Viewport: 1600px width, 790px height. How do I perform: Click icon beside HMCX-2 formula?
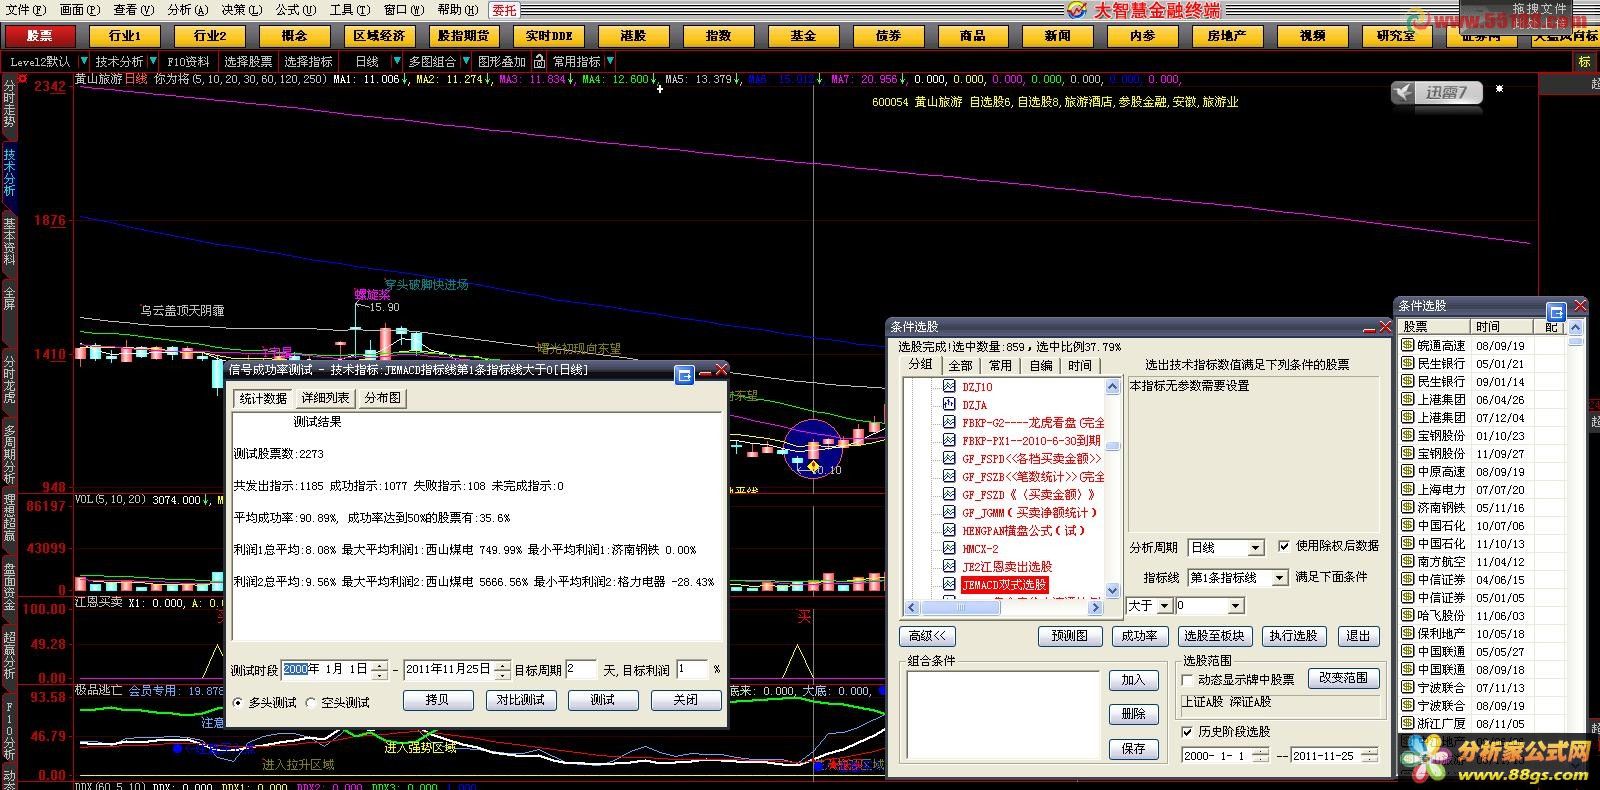(x=950, y=548)
